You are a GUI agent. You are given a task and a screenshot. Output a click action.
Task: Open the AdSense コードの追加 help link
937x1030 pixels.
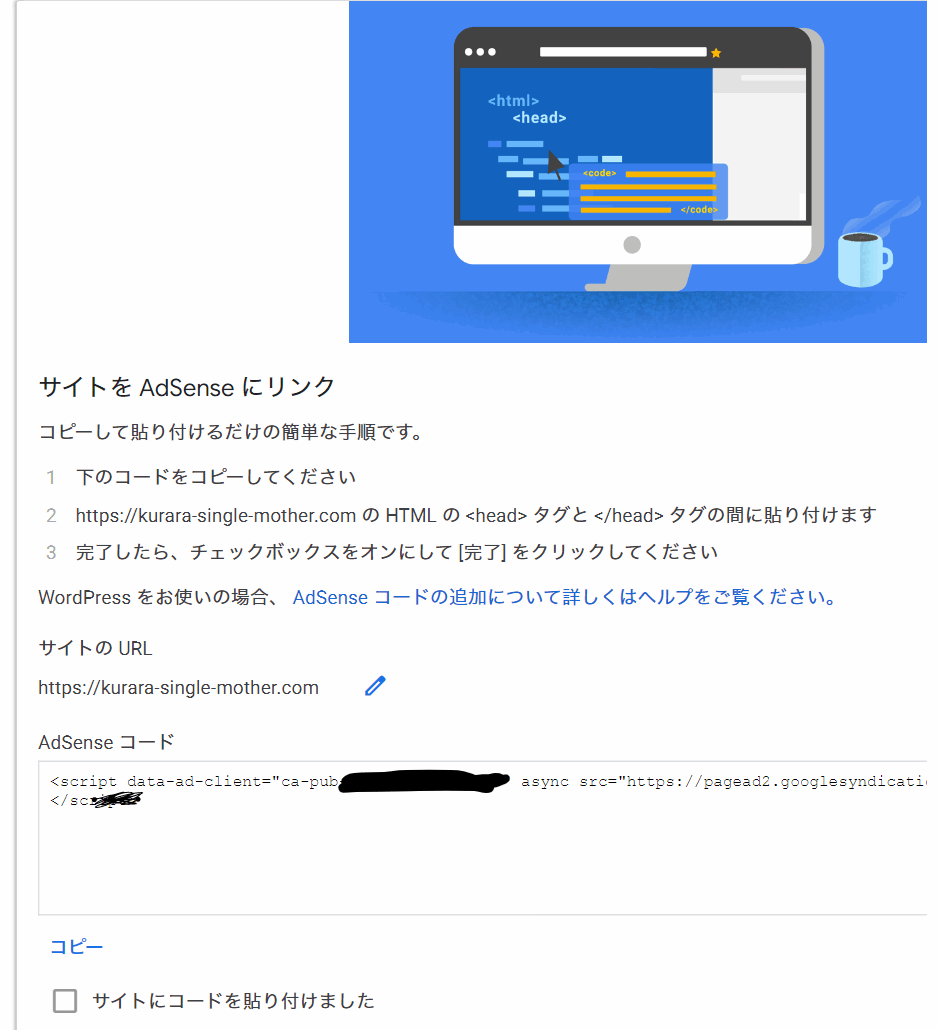coord(566,597)
